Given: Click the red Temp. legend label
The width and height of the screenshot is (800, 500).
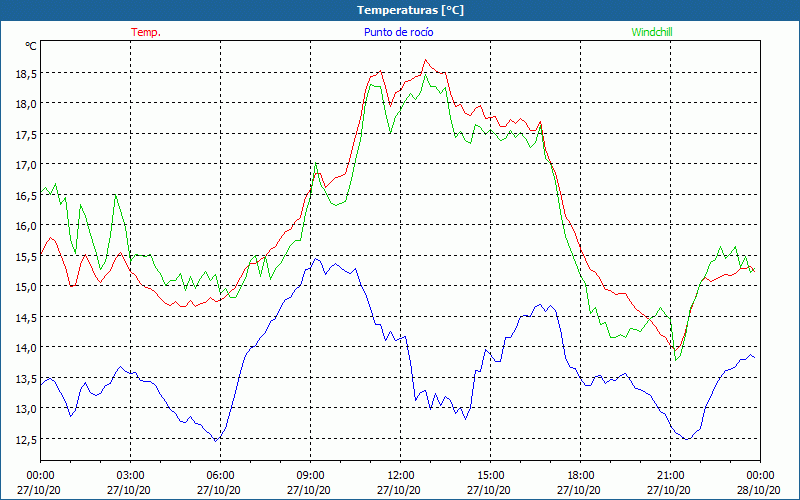Looking at the screenshot, I should (146, 32).
